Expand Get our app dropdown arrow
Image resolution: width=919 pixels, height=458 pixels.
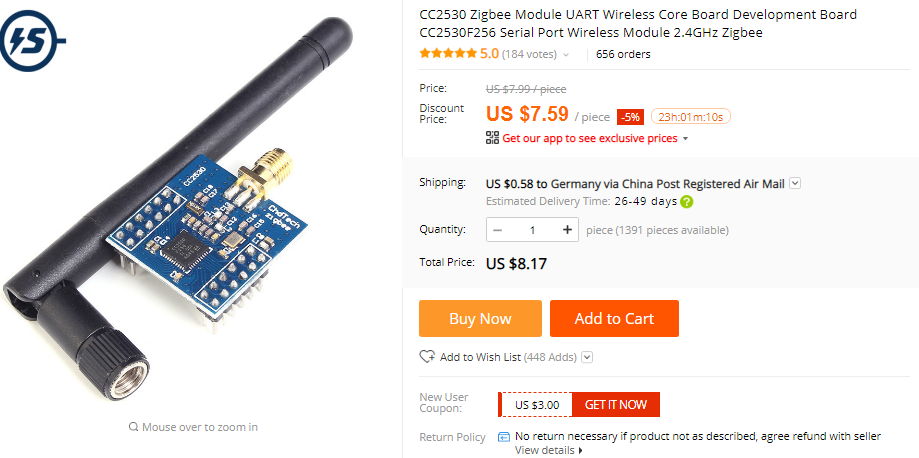pos(686,139)
